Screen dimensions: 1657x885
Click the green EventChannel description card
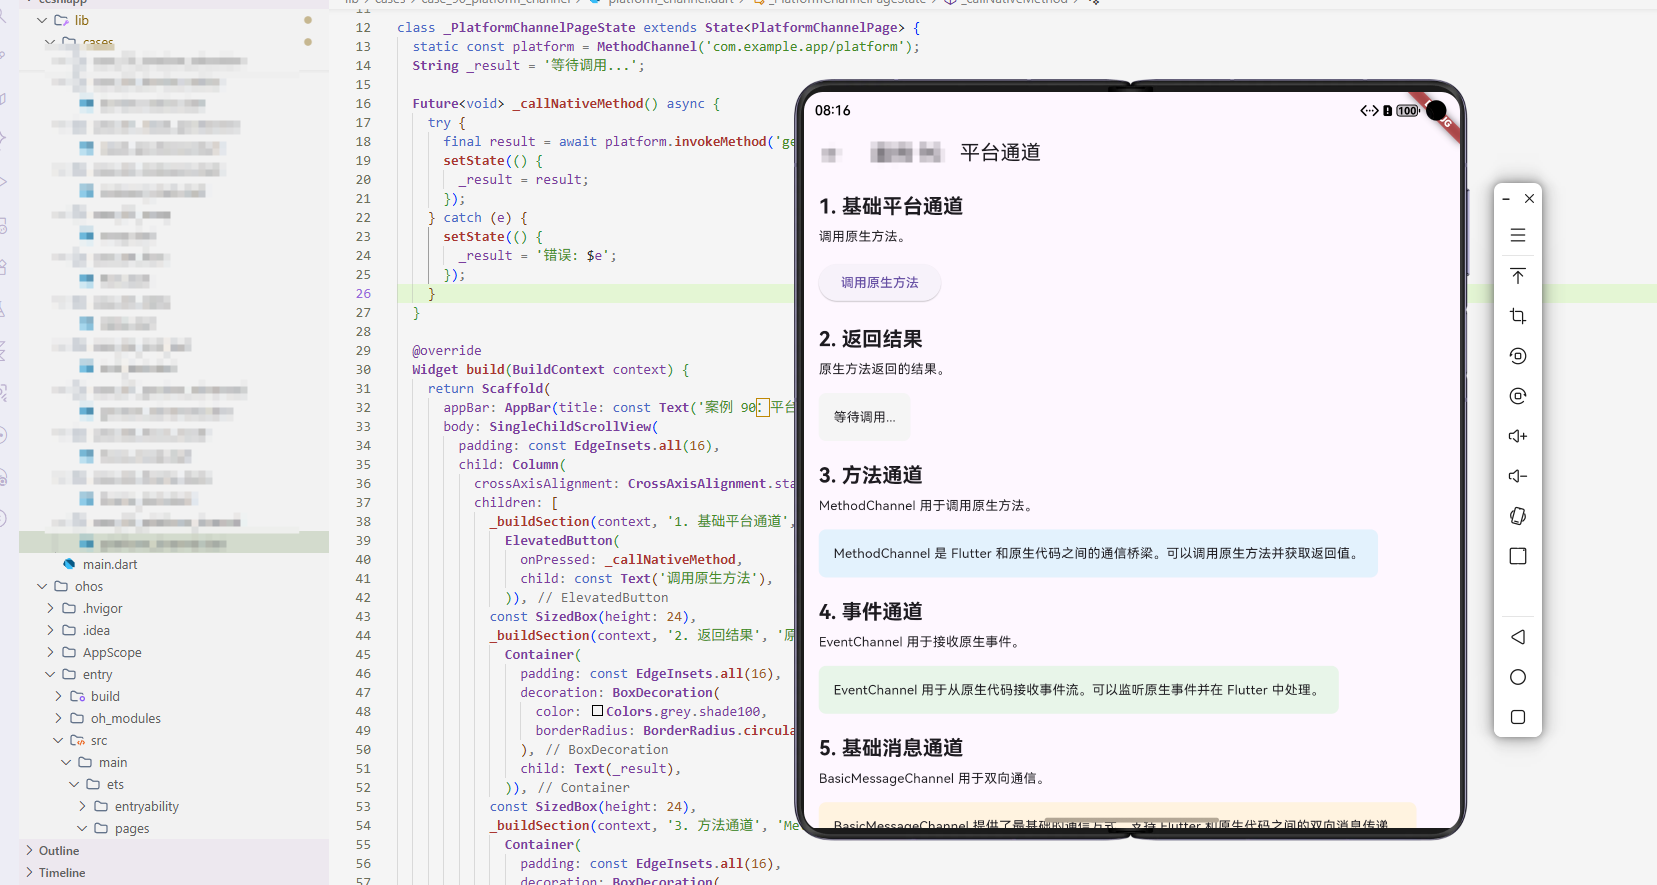1078,690
